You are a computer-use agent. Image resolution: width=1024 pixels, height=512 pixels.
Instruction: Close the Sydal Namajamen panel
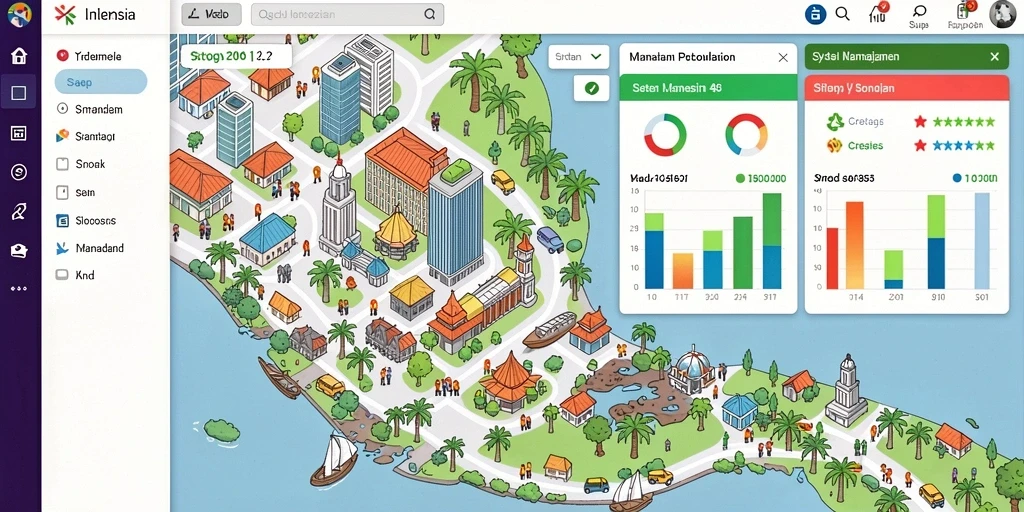995,57
